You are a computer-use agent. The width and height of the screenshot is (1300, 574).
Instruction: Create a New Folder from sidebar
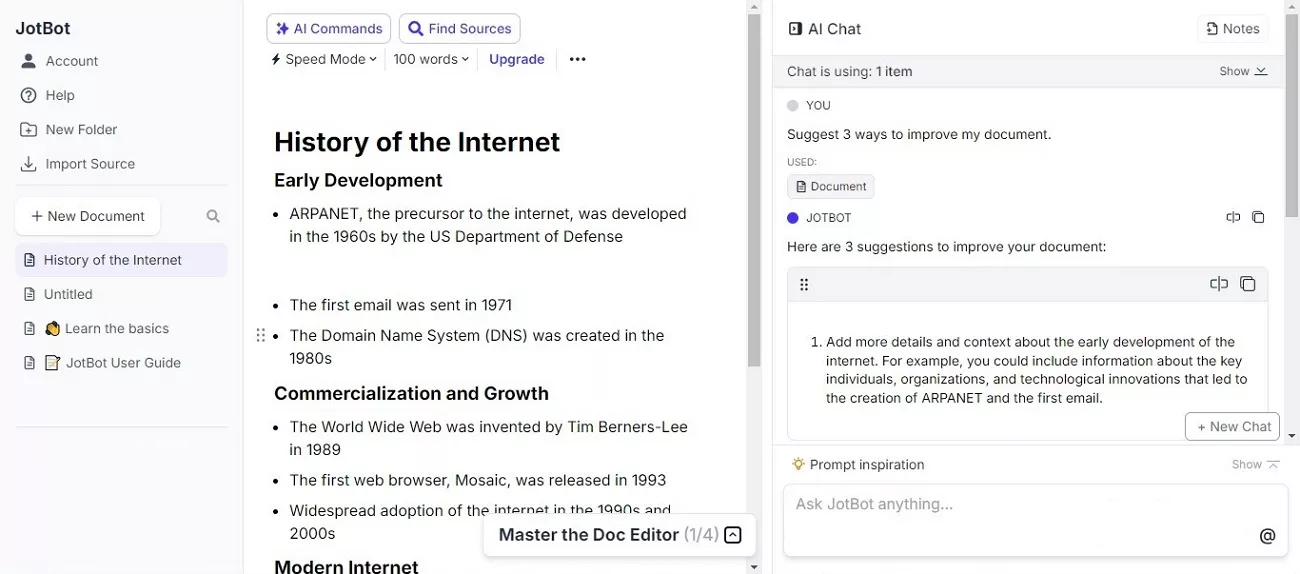coord(69,129)
